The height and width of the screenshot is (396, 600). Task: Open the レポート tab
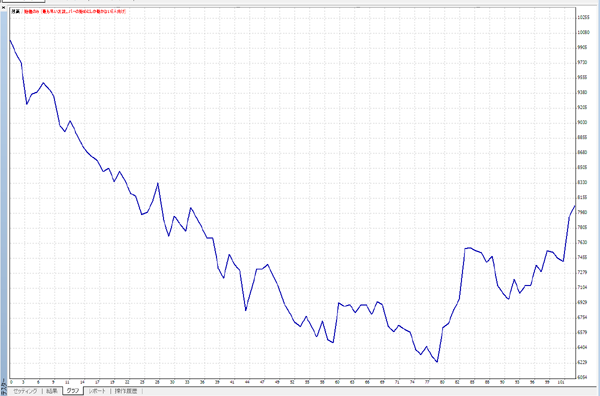click(96, 391)
